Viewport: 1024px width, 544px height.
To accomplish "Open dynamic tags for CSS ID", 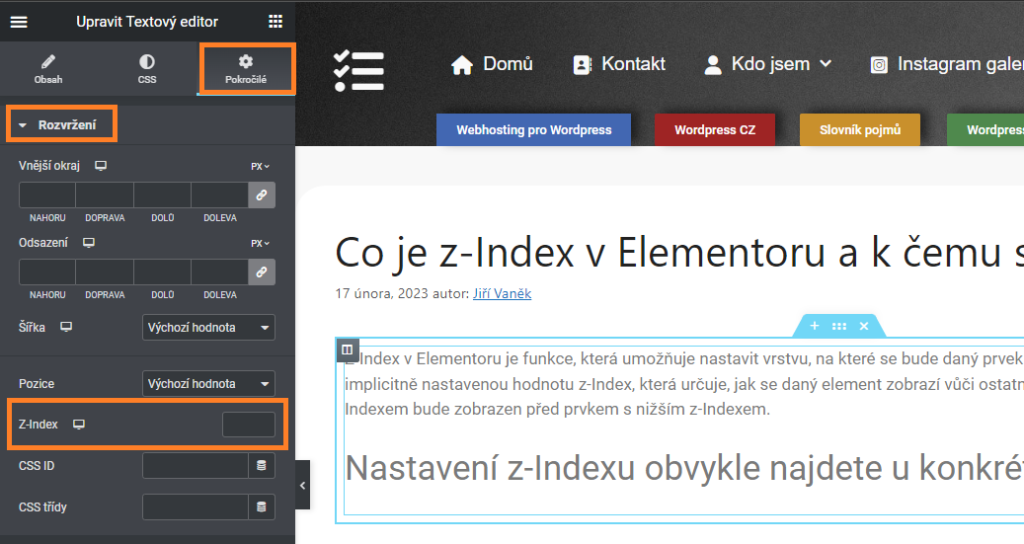I will point(262,466).
